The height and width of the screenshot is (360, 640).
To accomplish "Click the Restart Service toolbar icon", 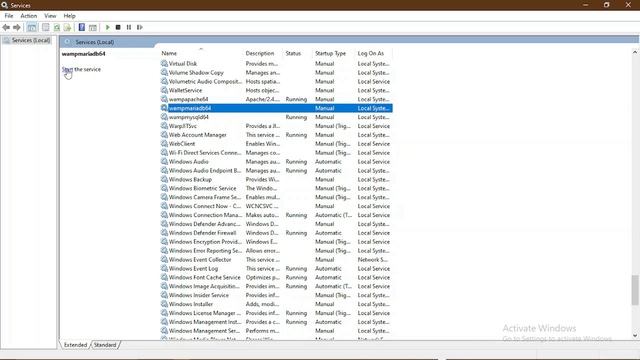I will (140, 27).
